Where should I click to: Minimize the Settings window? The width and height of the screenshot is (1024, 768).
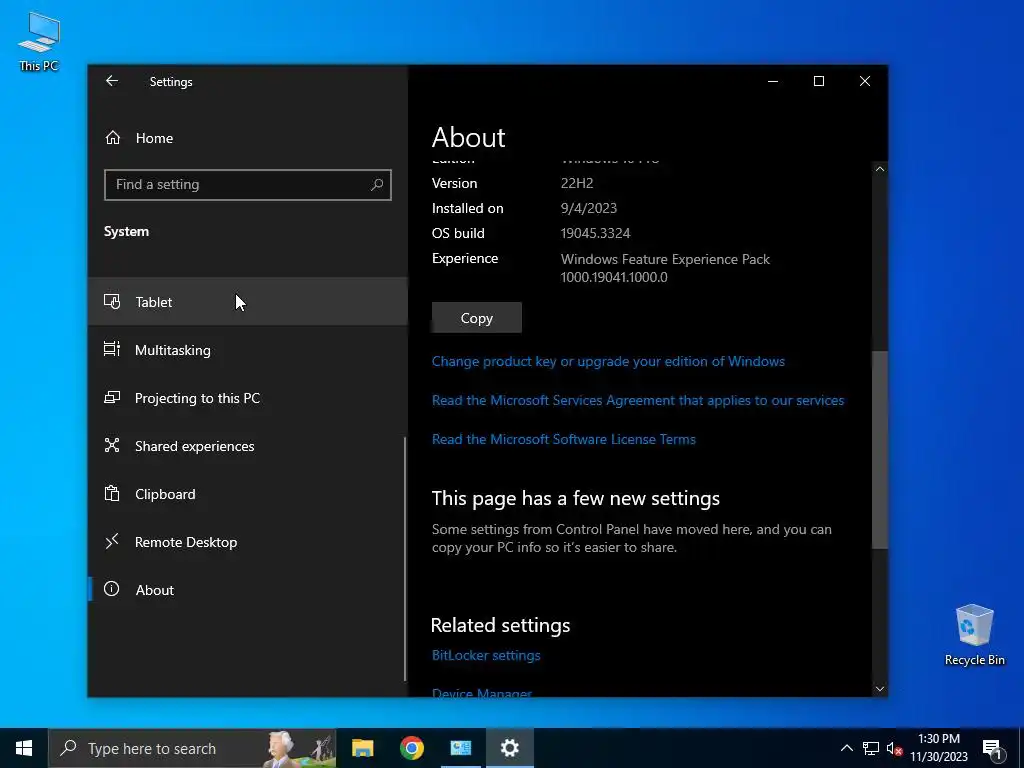point(773,81)
